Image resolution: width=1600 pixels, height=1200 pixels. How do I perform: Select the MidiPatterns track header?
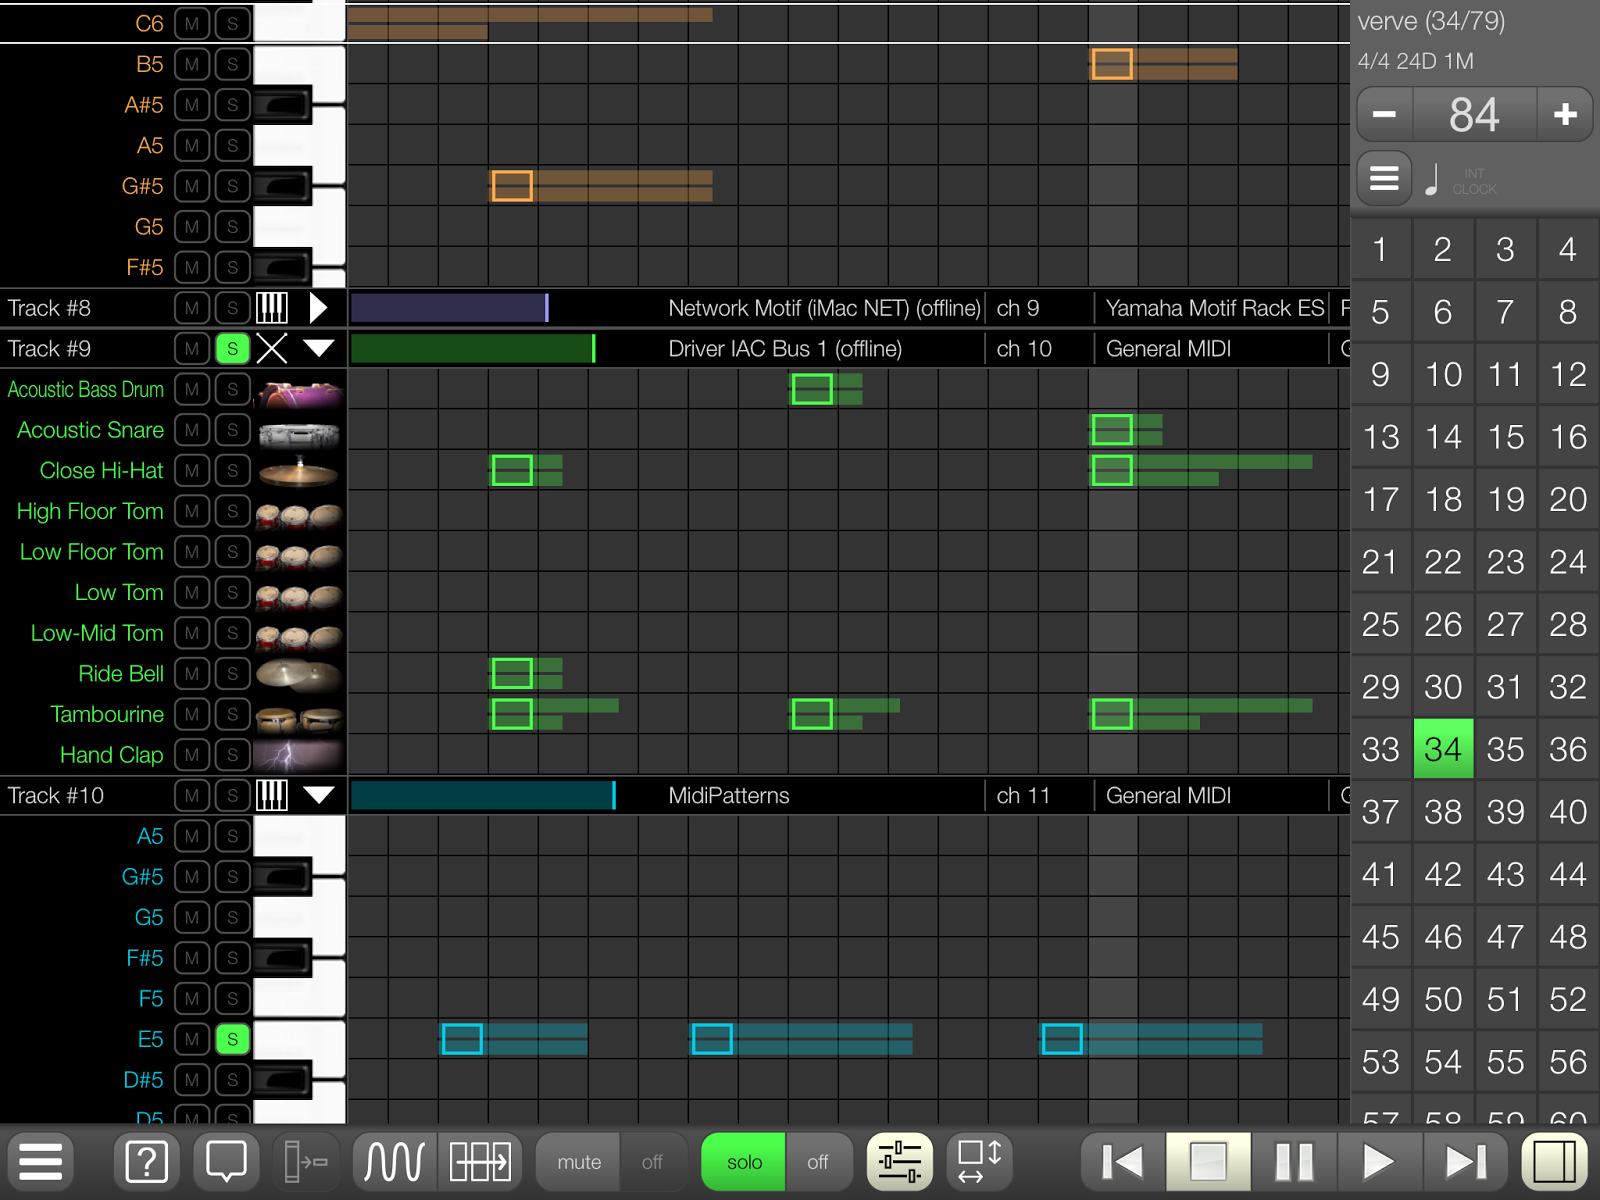(x=728, y=795)
